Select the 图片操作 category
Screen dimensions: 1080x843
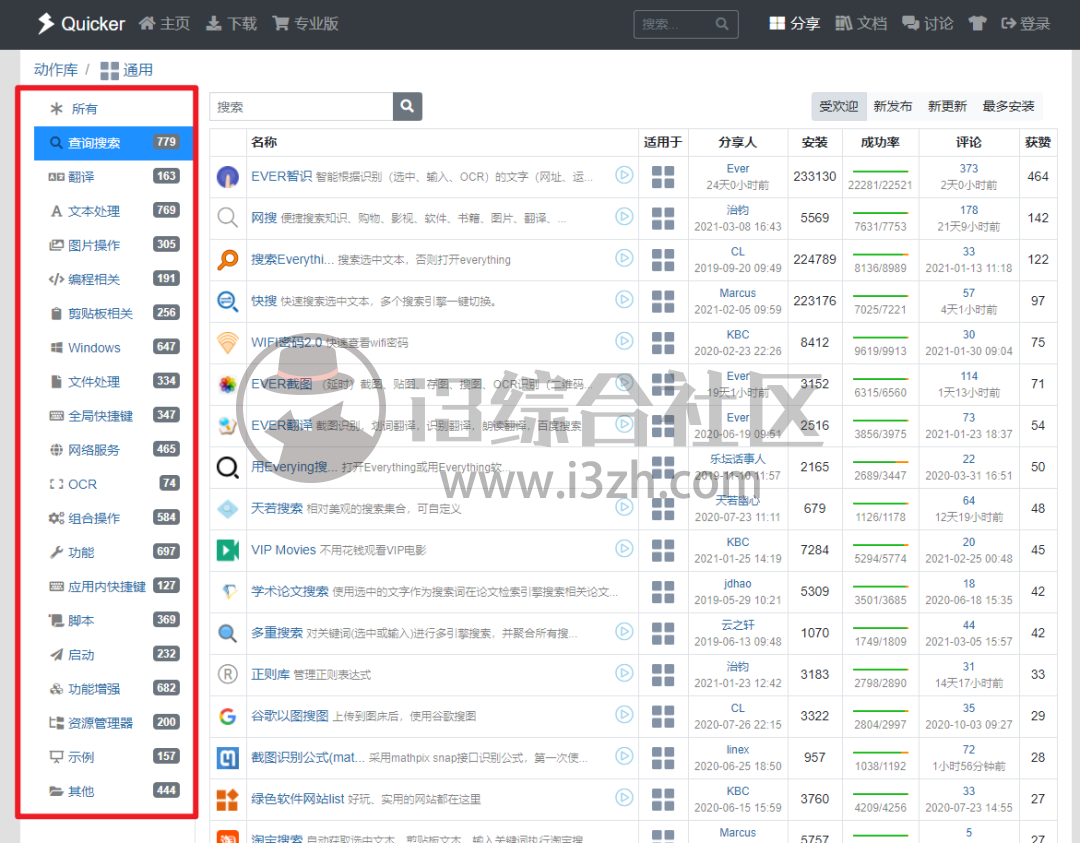114,244
